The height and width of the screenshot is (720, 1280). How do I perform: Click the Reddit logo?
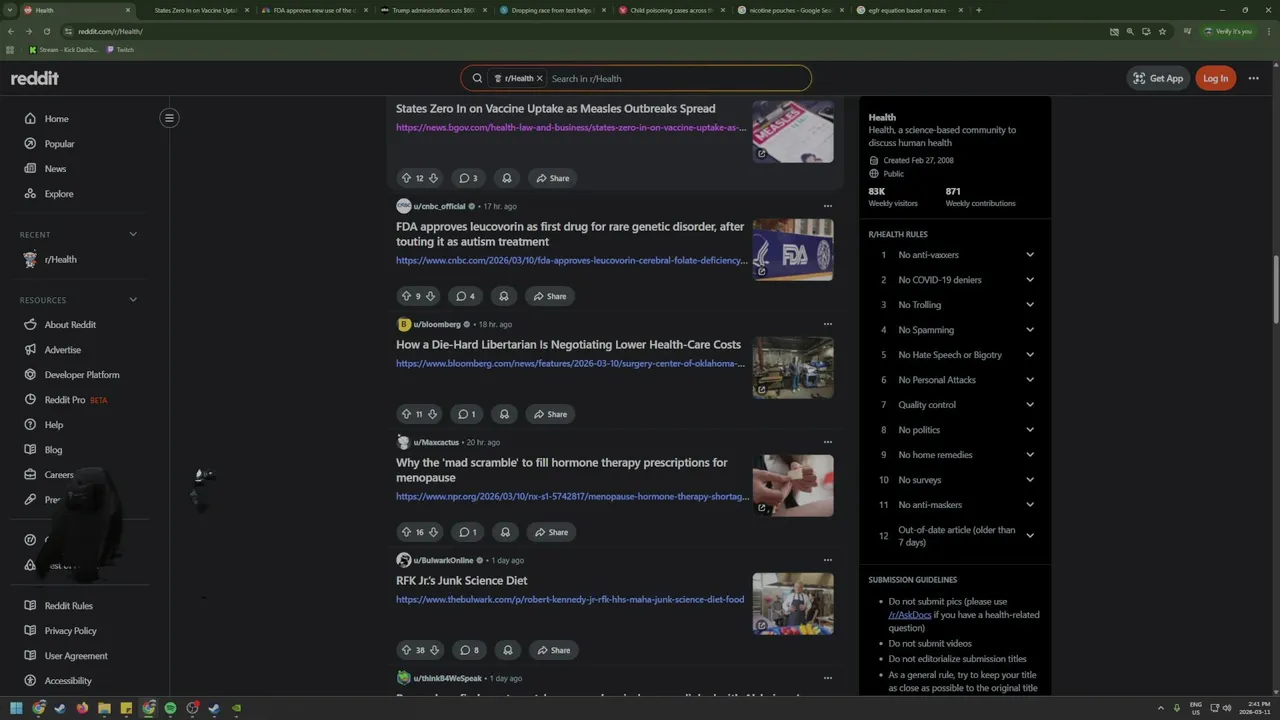click(x=35, y=78)
